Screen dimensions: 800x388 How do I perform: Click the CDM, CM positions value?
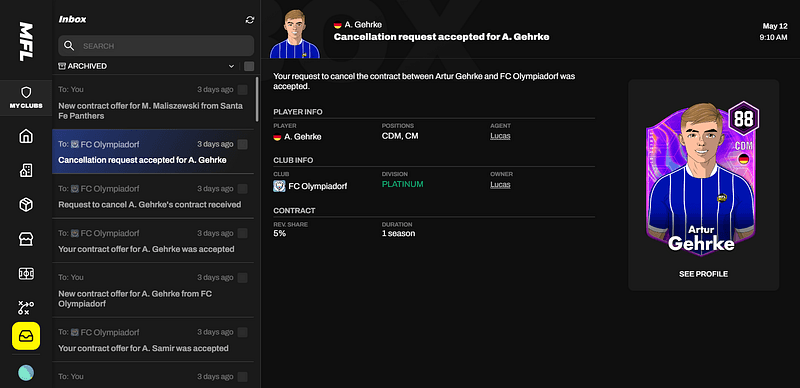400,136
